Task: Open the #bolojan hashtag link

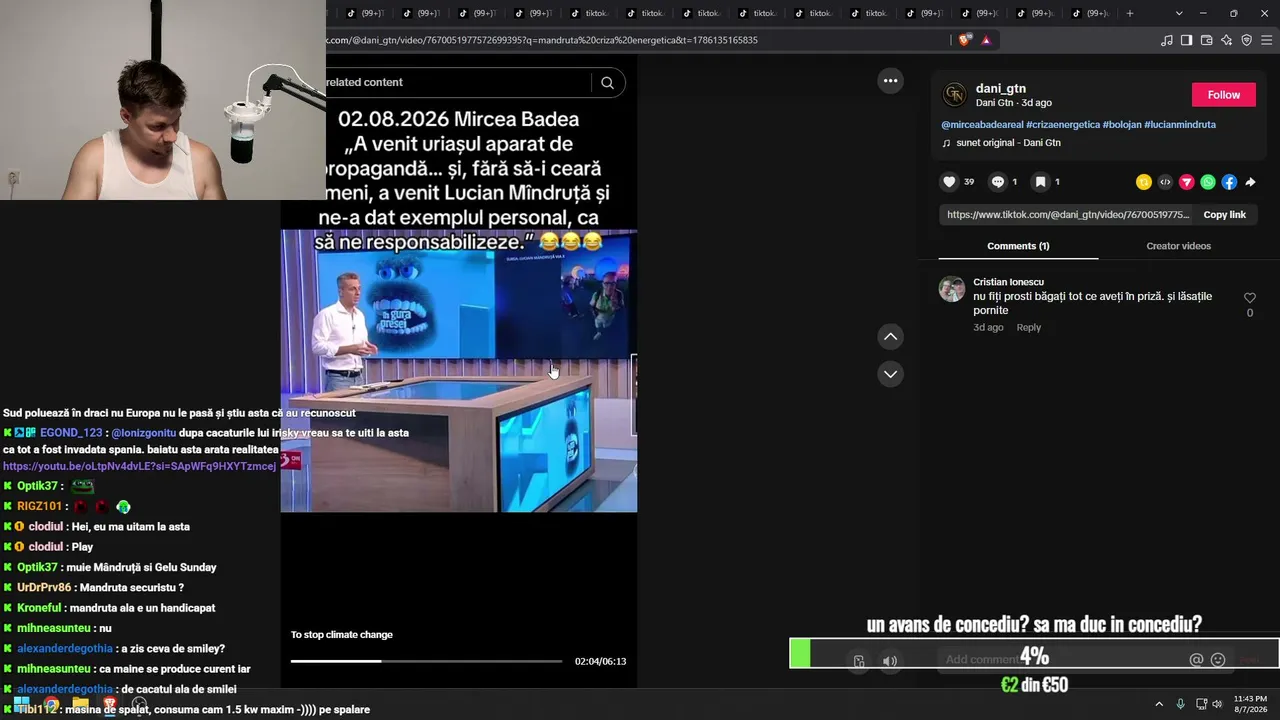Action: (1122, 125)
